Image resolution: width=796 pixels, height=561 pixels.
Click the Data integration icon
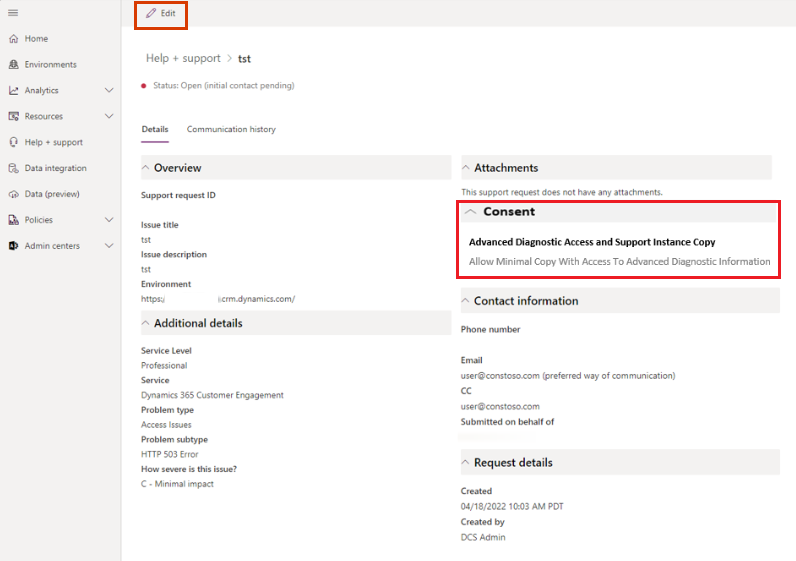click(x=14, y=168)
